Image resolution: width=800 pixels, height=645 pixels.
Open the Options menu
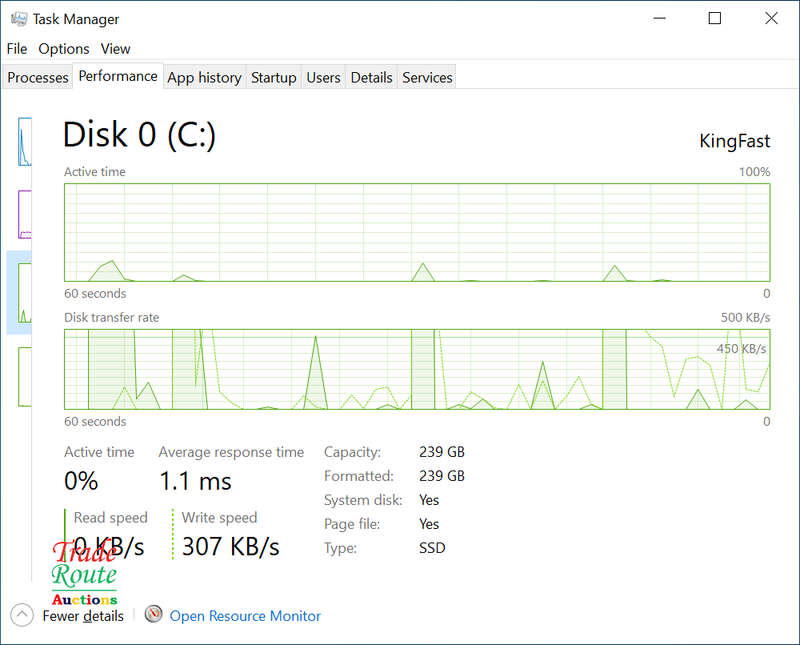coord(64,49)
